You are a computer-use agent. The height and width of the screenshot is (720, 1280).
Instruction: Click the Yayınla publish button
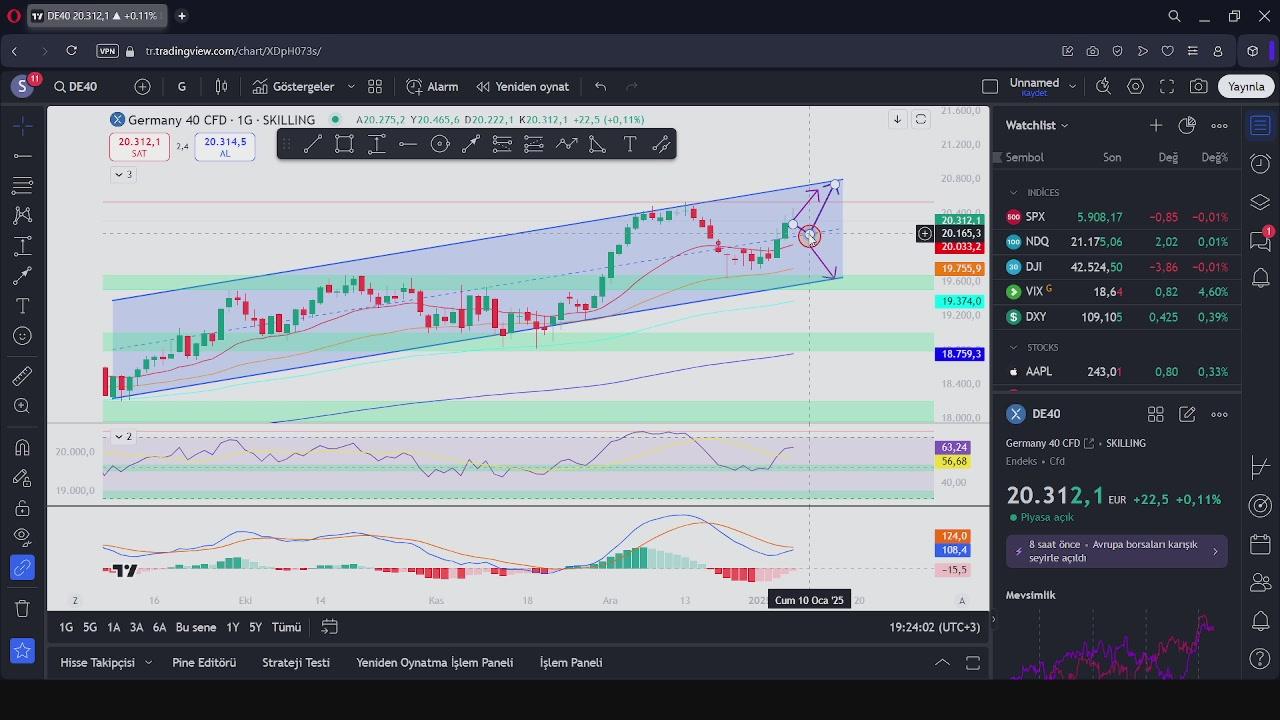(x=1246, y=87)
